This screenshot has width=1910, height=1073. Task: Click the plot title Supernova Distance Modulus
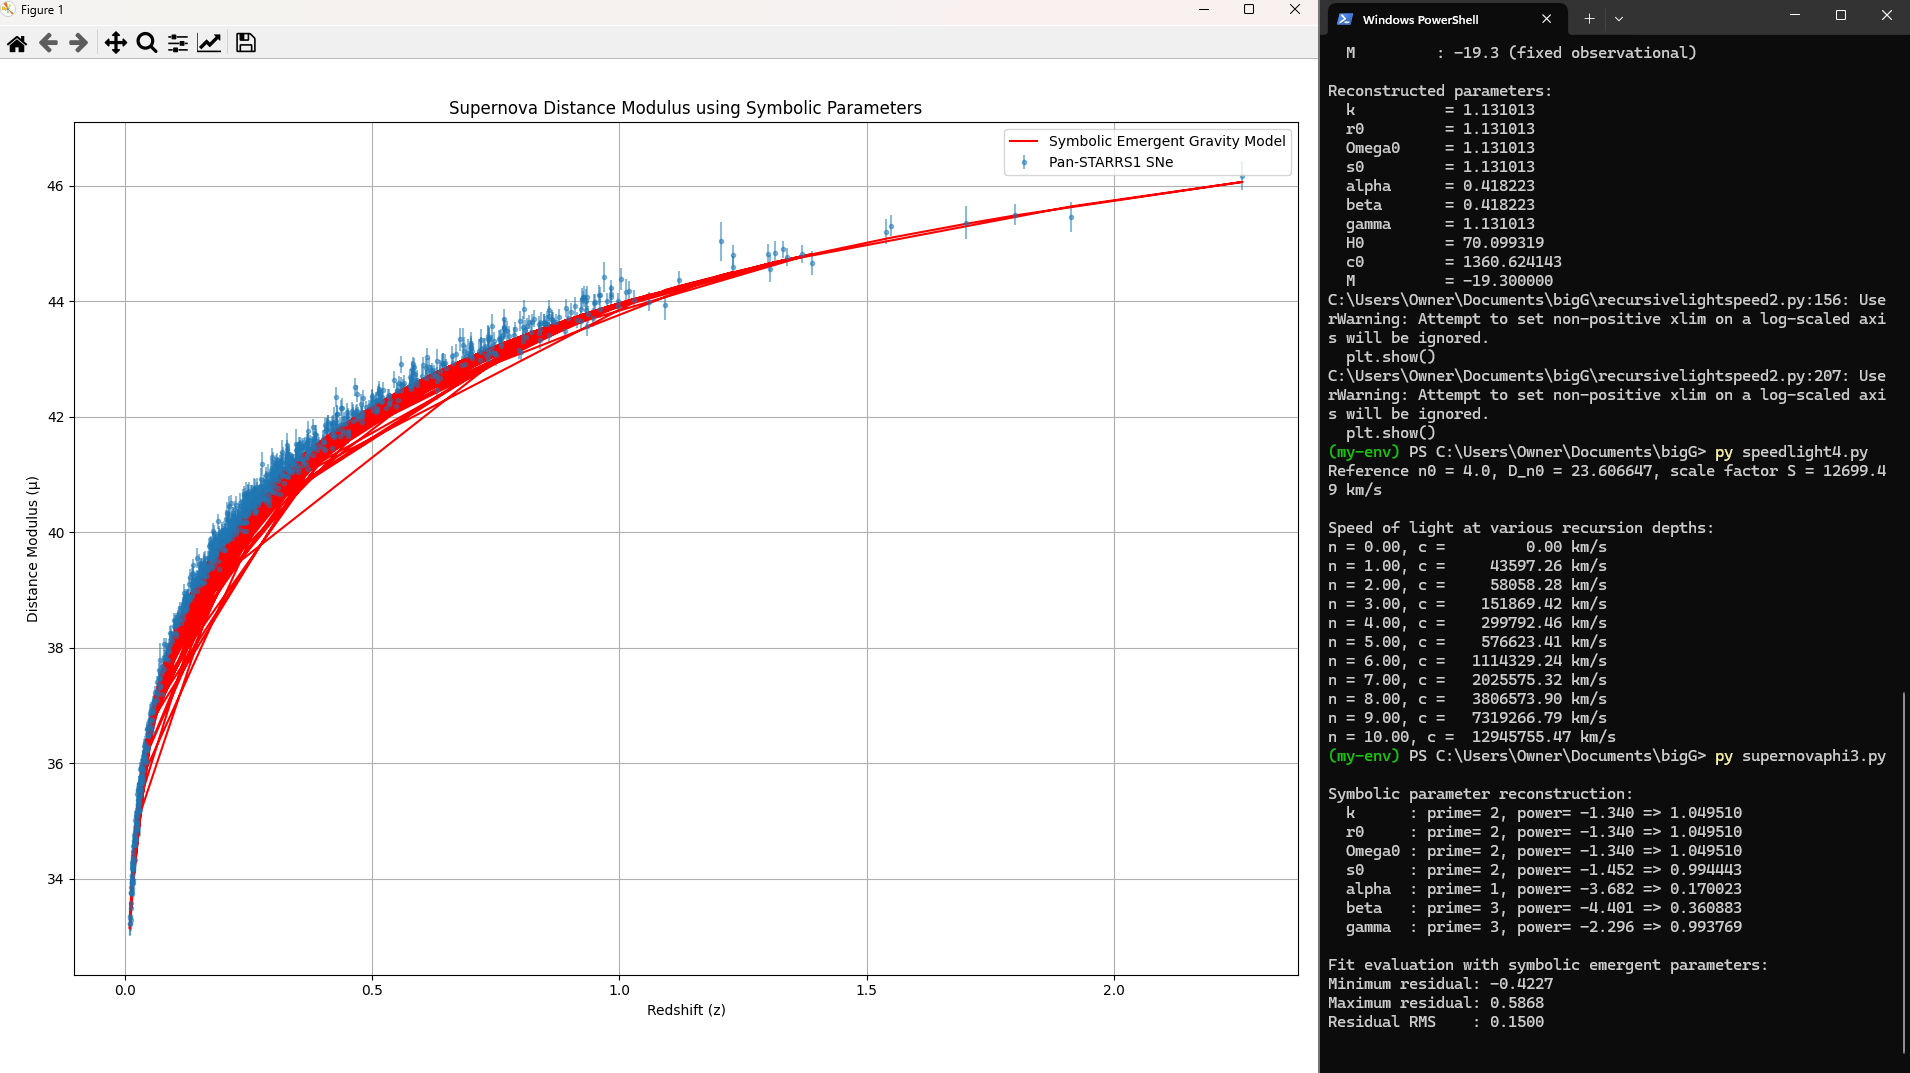click(685, 108)
